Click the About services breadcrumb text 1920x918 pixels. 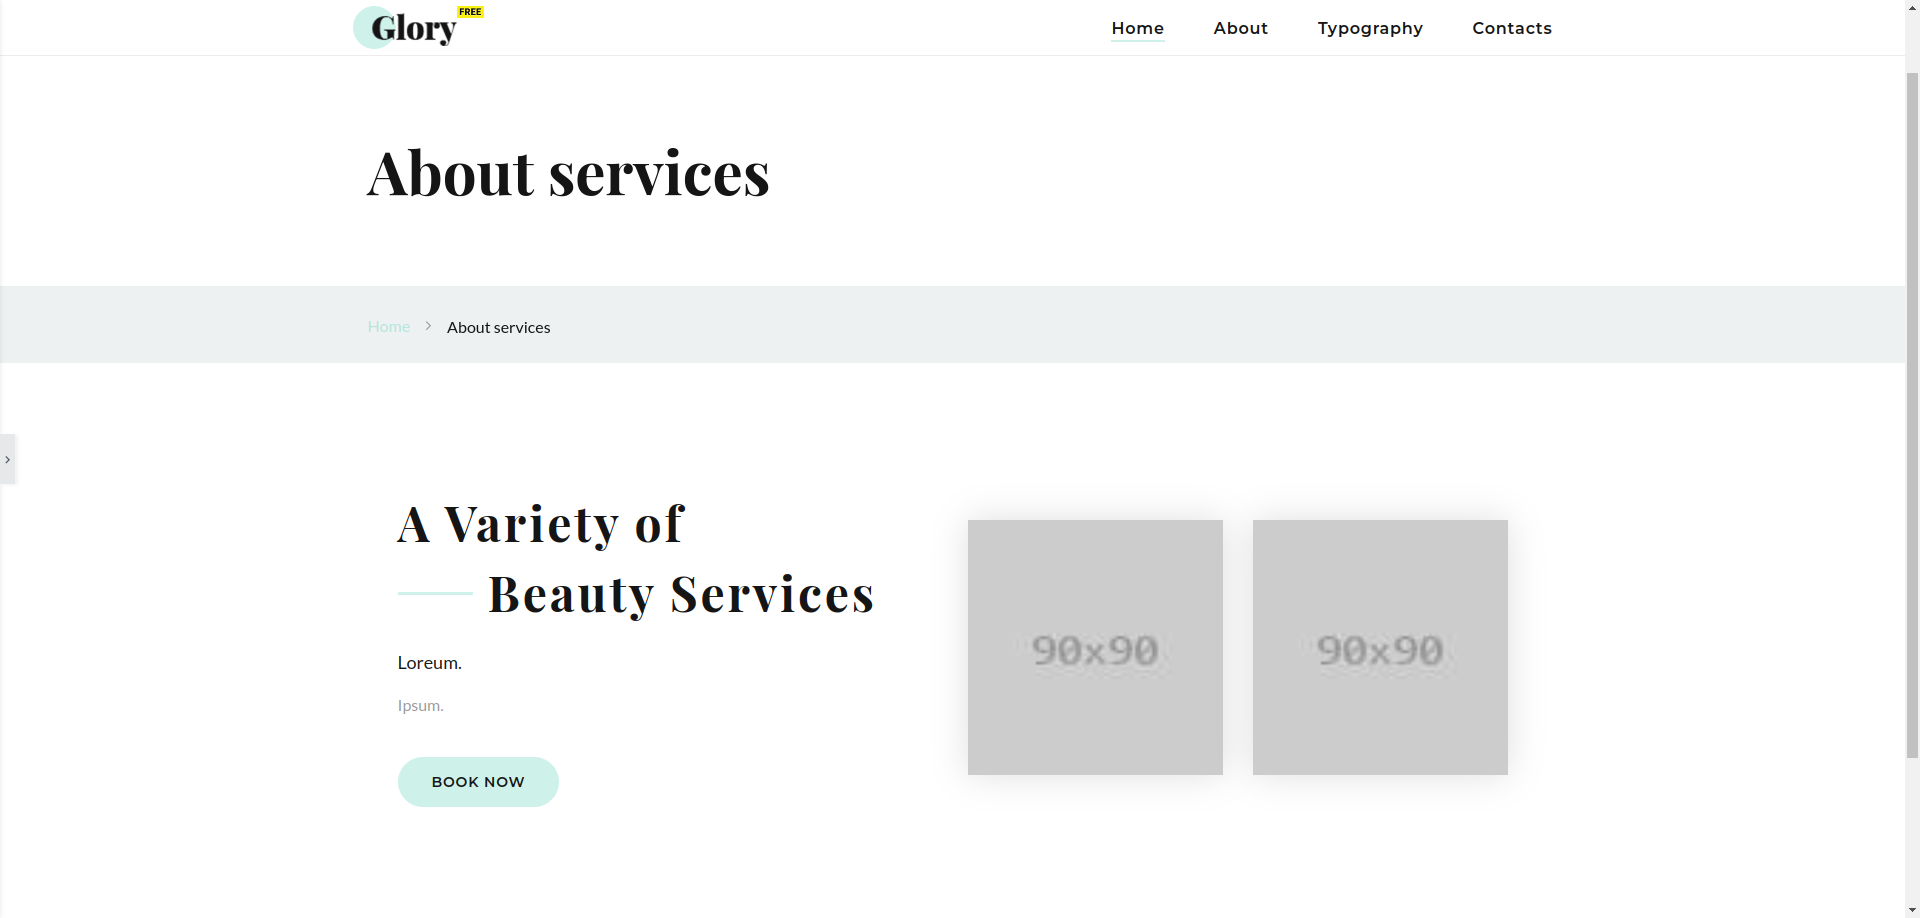tap(498, 327)
